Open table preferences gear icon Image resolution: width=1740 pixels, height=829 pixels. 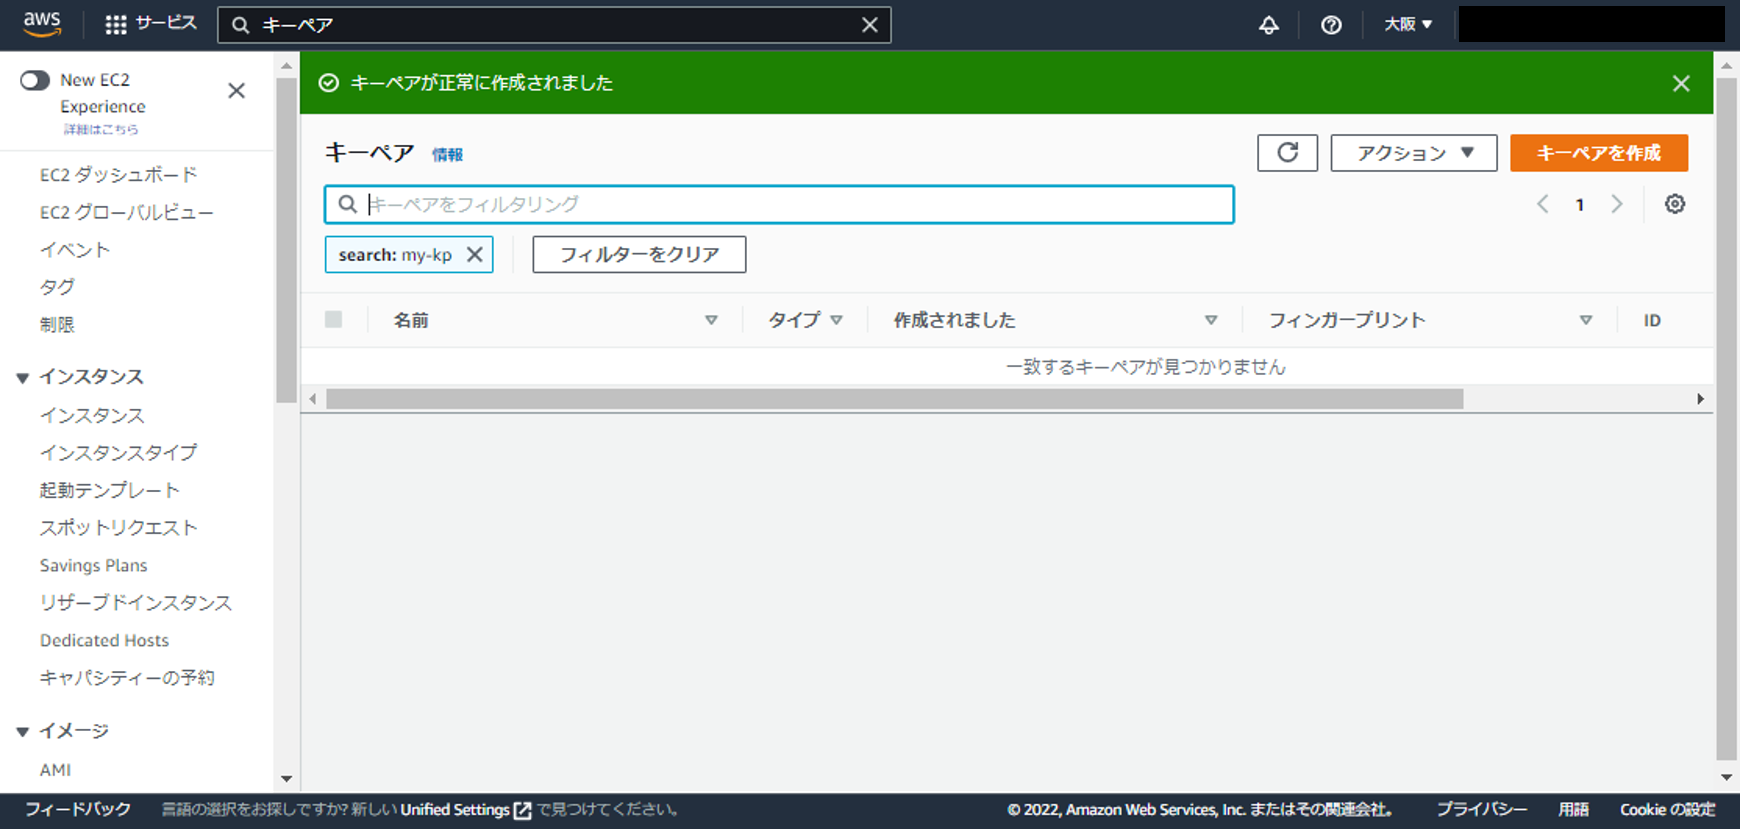pos(1674,204)
